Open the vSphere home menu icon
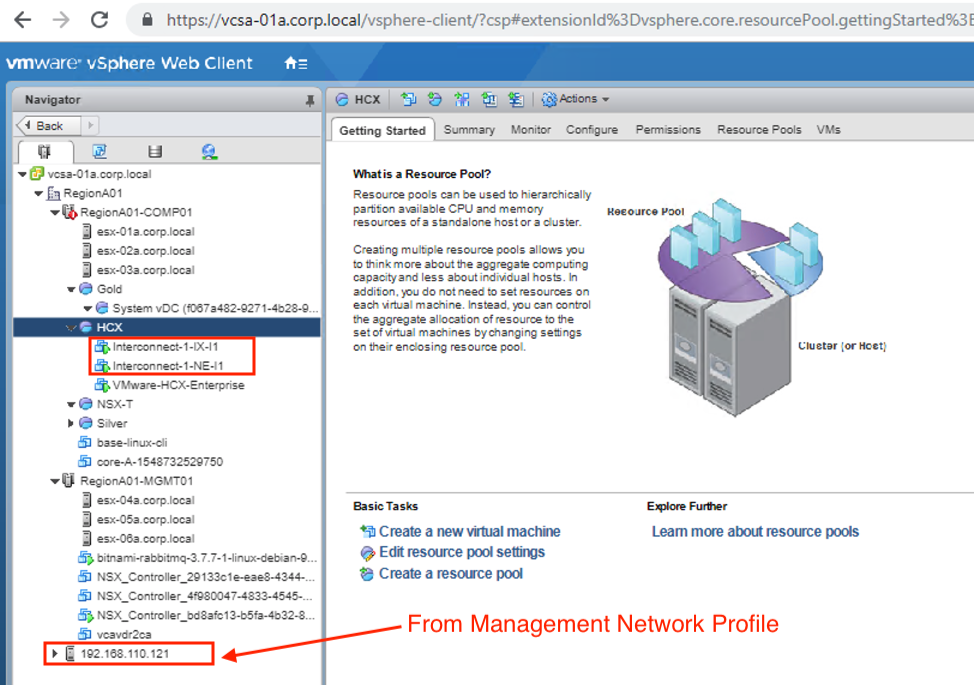974x685 pixels. pos(295,64)
